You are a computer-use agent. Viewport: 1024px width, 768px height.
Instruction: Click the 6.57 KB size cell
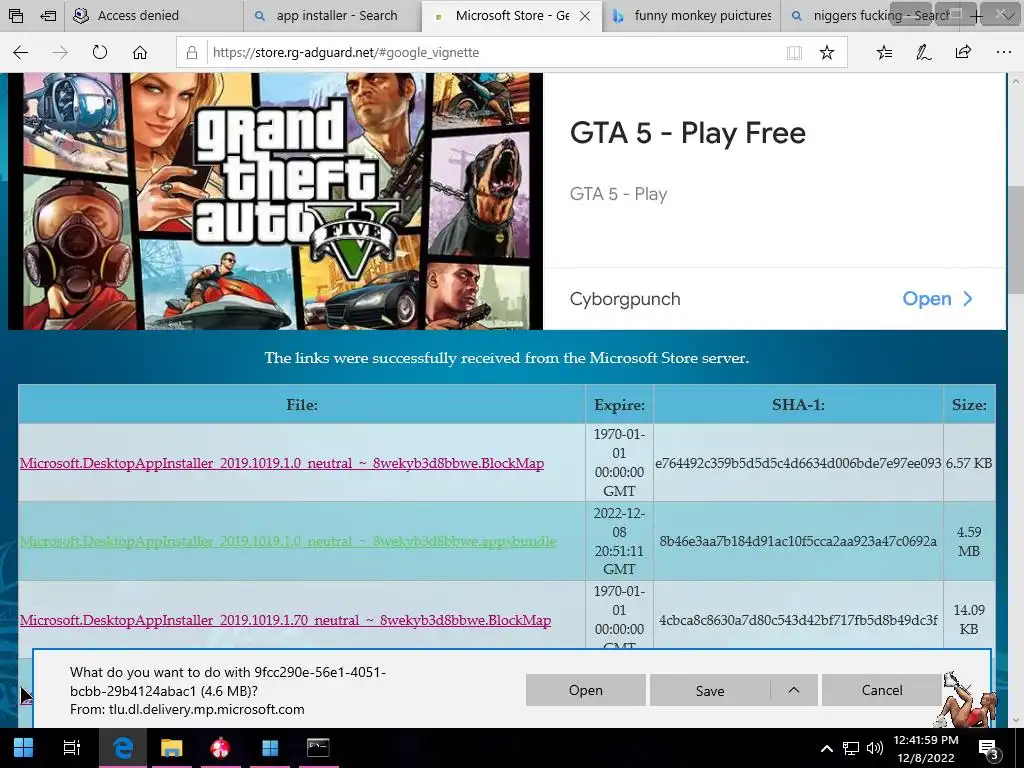point(969,463)
